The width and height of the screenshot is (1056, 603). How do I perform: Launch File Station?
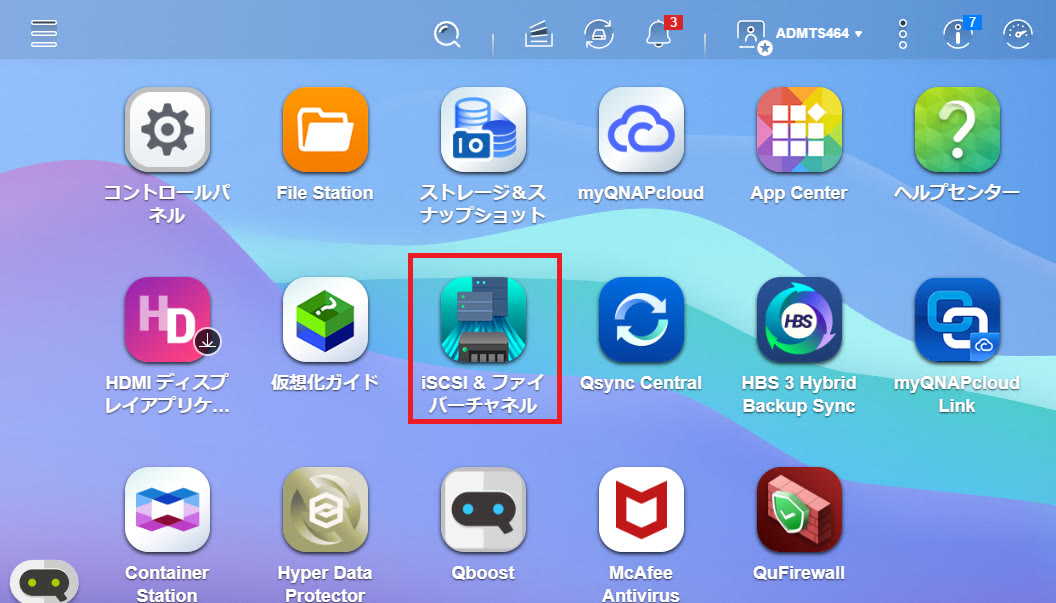(325, 129)
